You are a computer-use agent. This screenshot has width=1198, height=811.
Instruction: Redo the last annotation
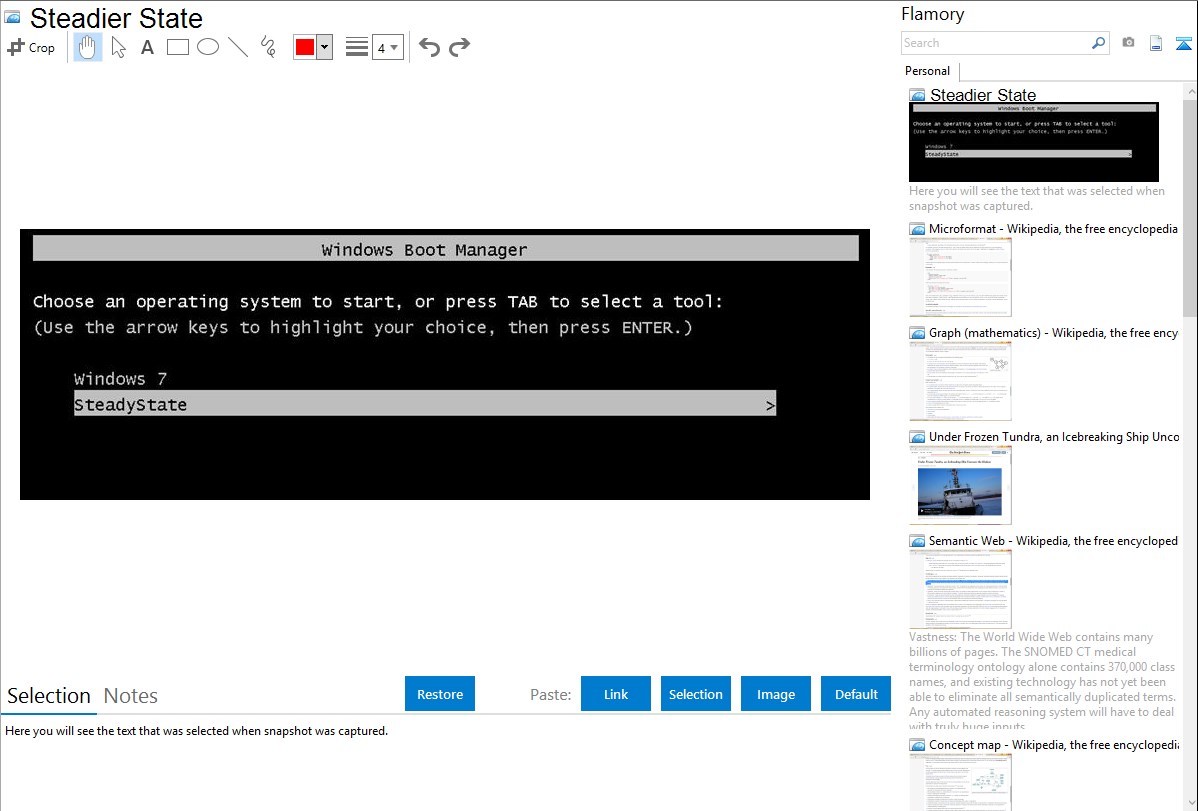459,47
